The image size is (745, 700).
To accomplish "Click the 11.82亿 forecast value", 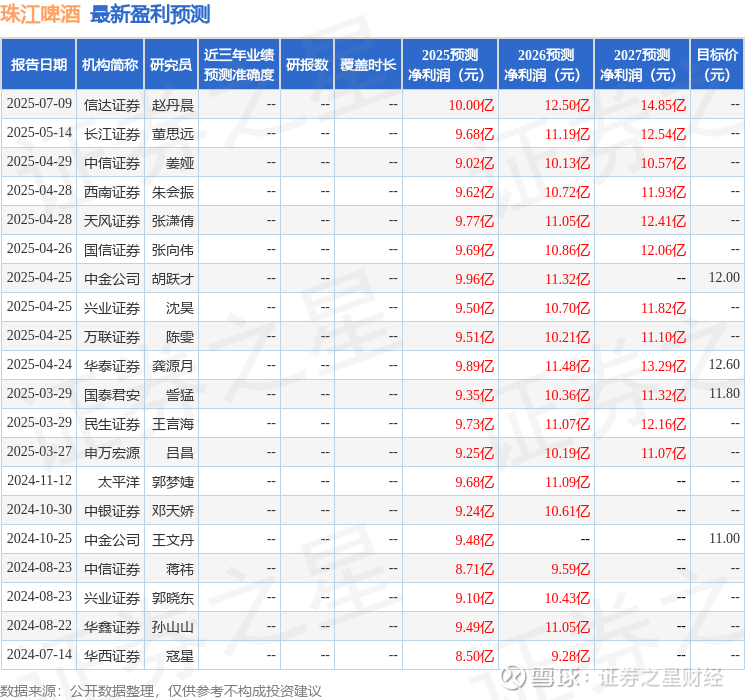I will click(x=663, y=308).
